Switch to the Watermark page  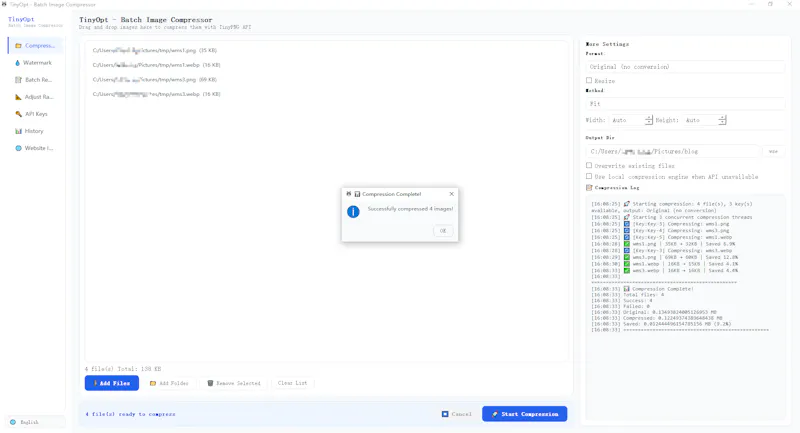coord(35,63)
